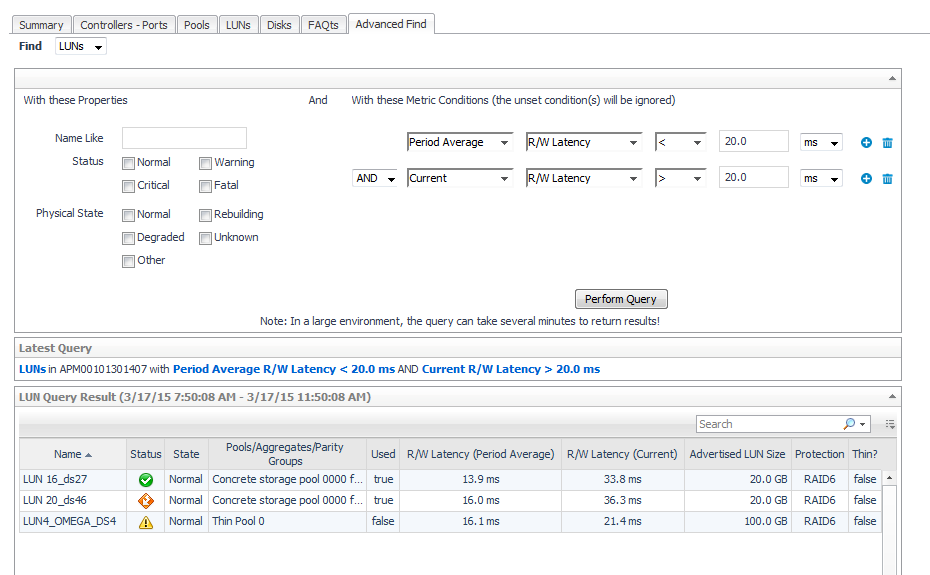Click the Thin? column header

(x=865, y=455)
